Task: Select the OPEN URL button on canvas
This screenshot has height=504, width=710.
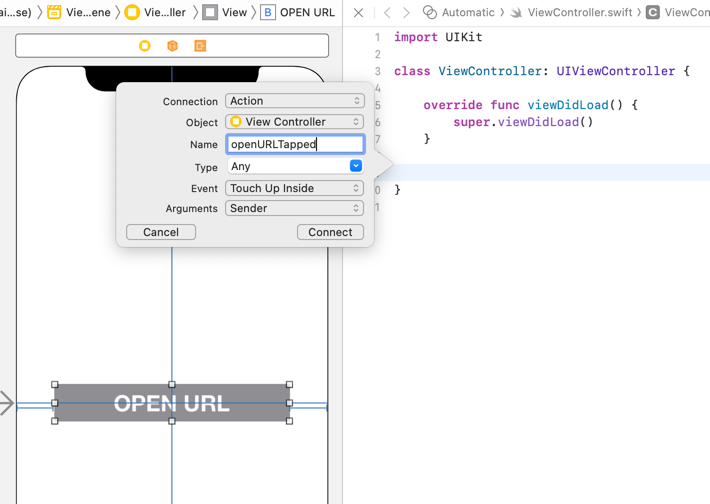Action: (x=172, y=403)
